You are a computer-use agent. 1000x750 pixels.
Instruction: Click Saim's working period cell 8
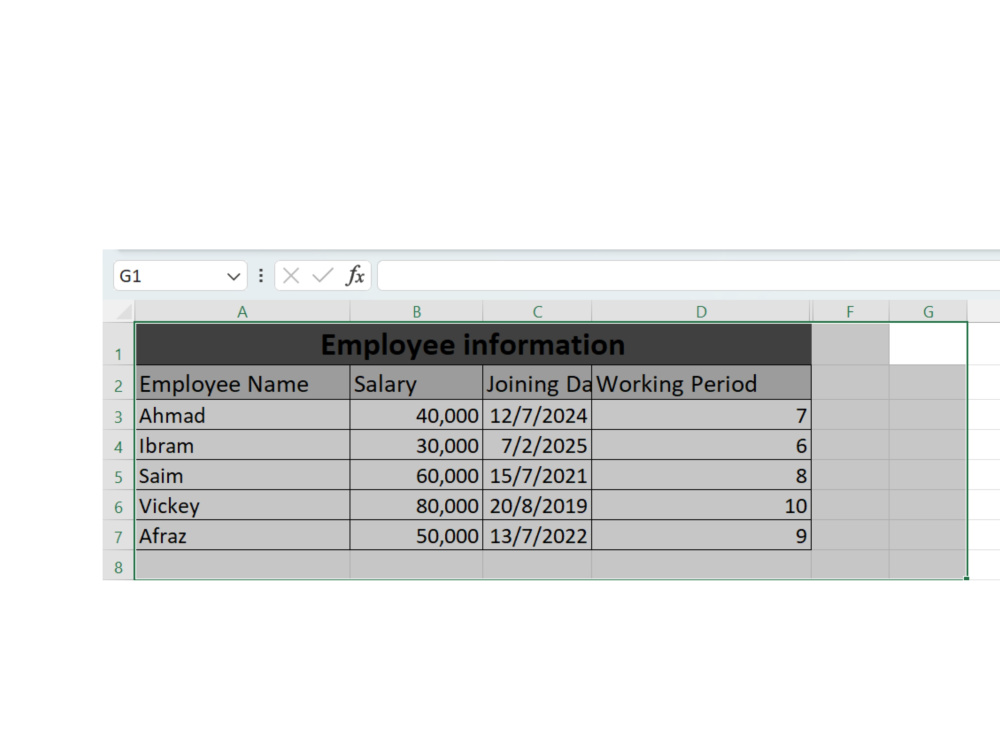(702, 475)
